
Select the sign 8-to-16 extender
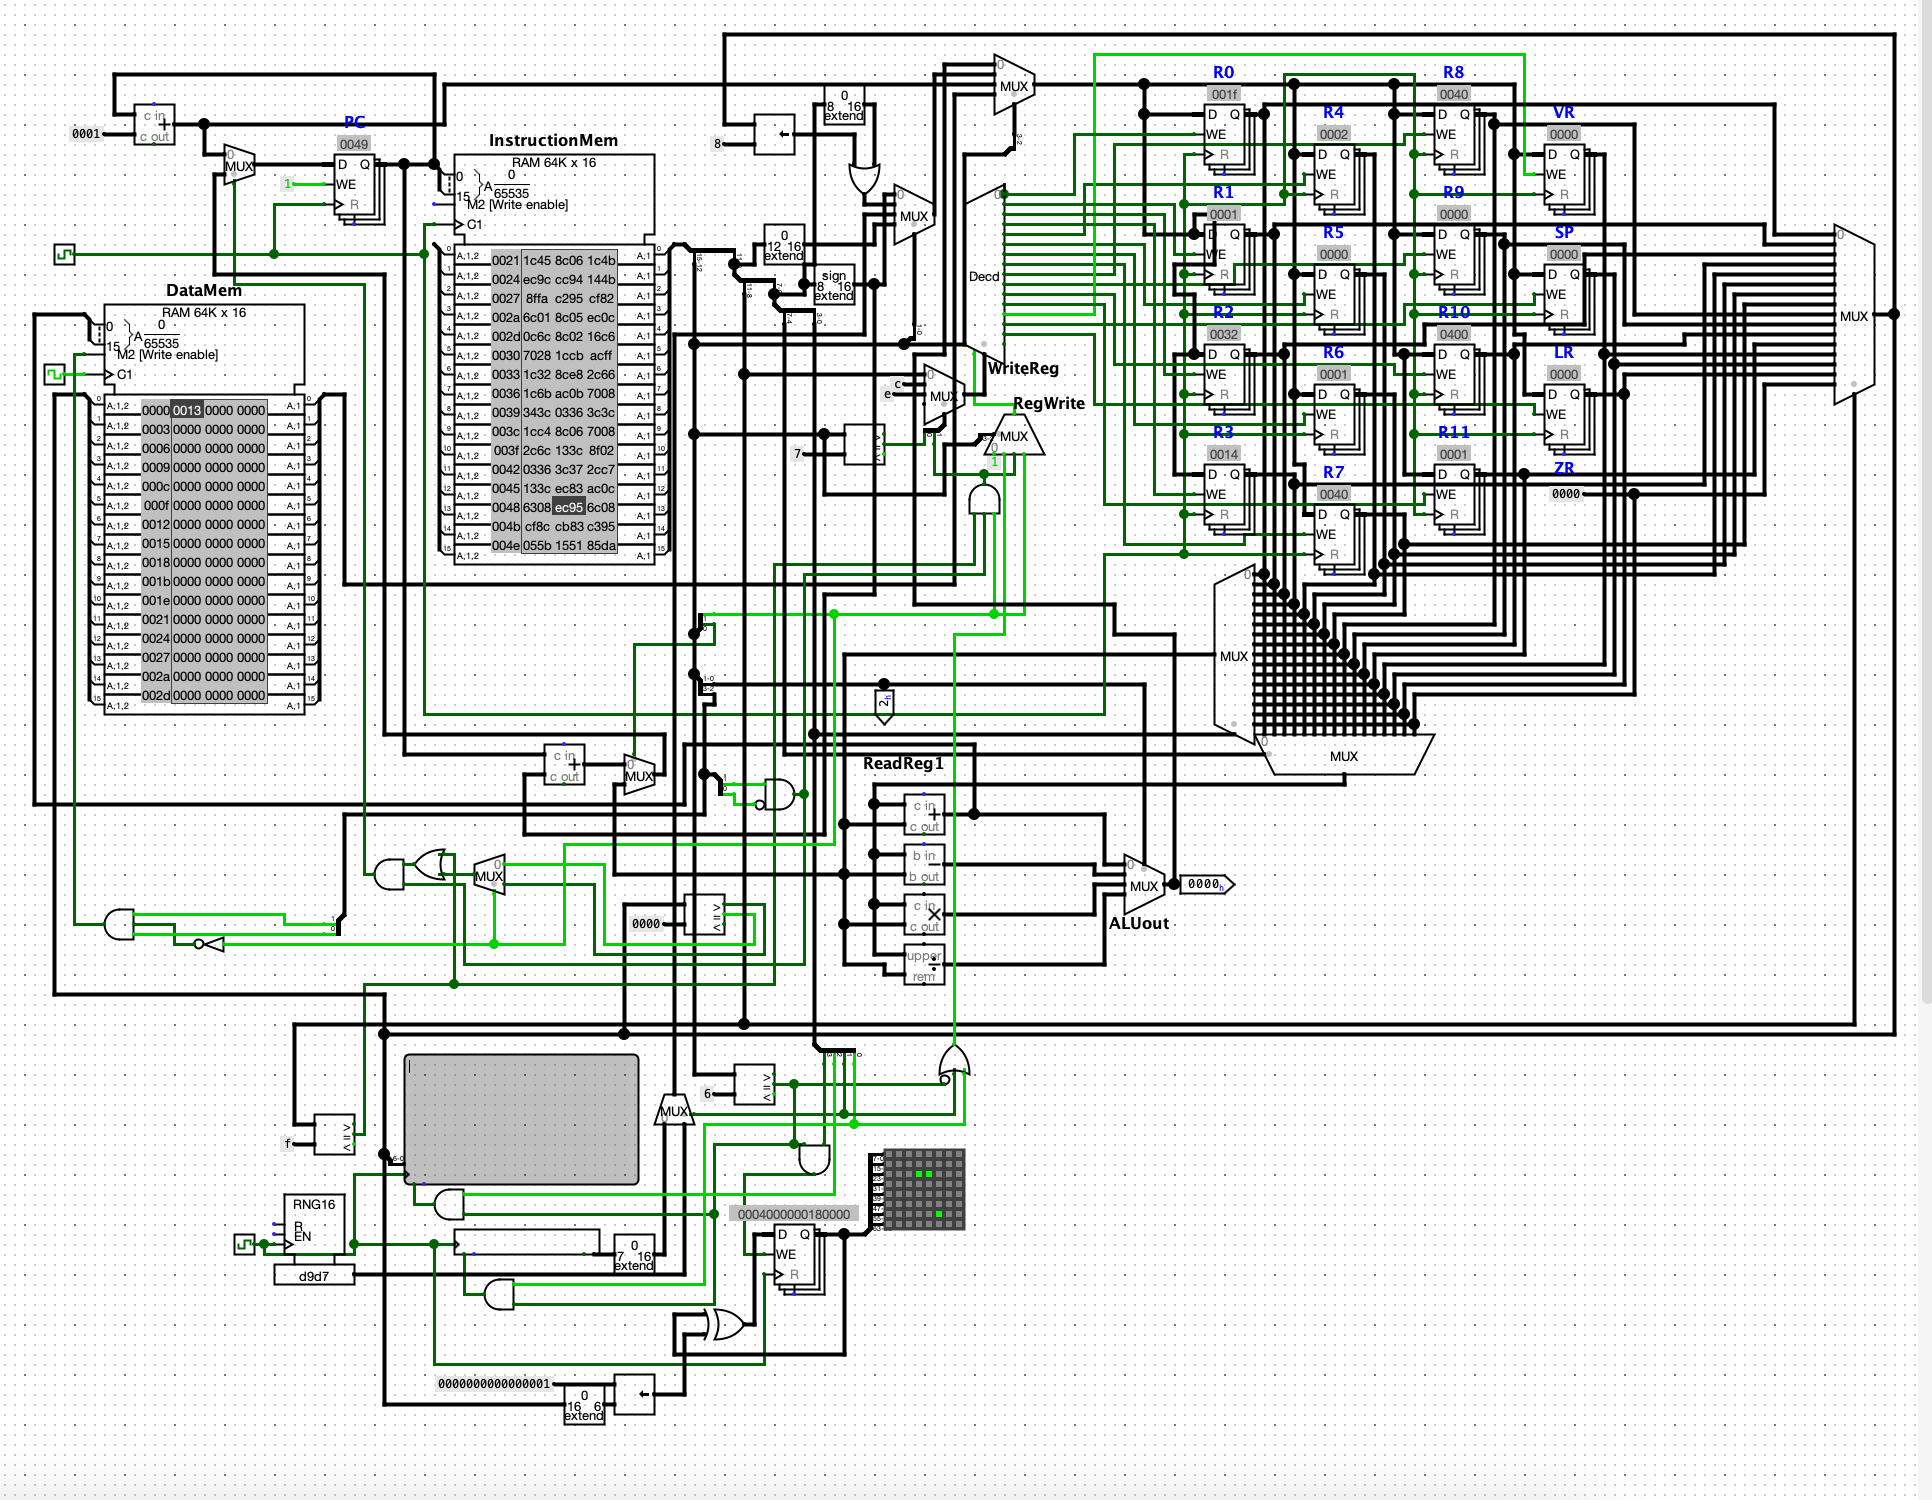coord(834,285)
